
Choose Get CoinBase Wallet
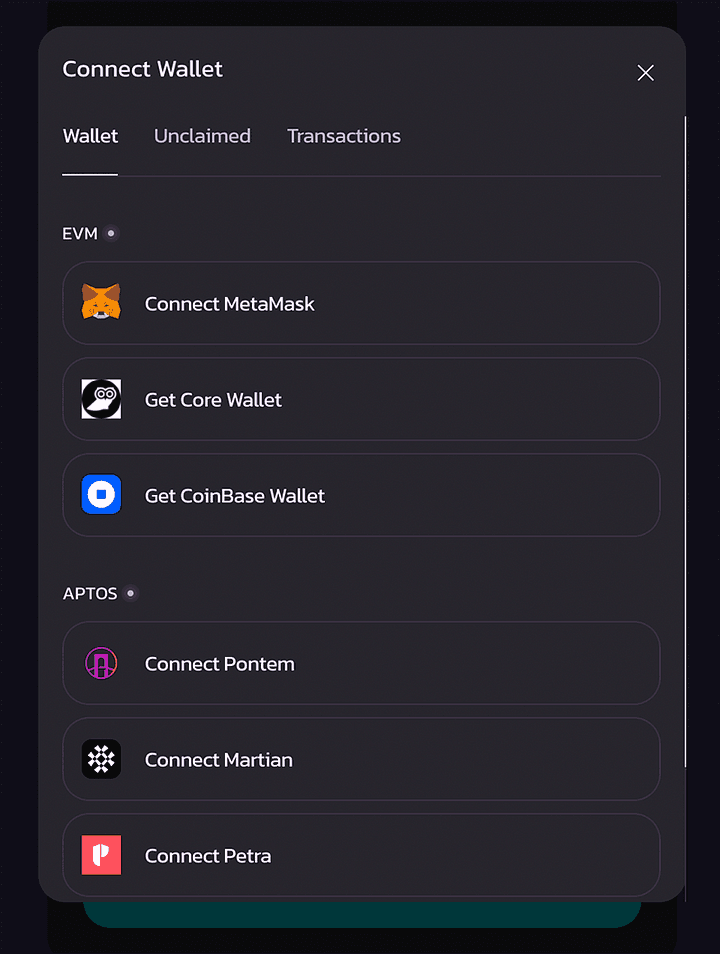tap(361, 495)
